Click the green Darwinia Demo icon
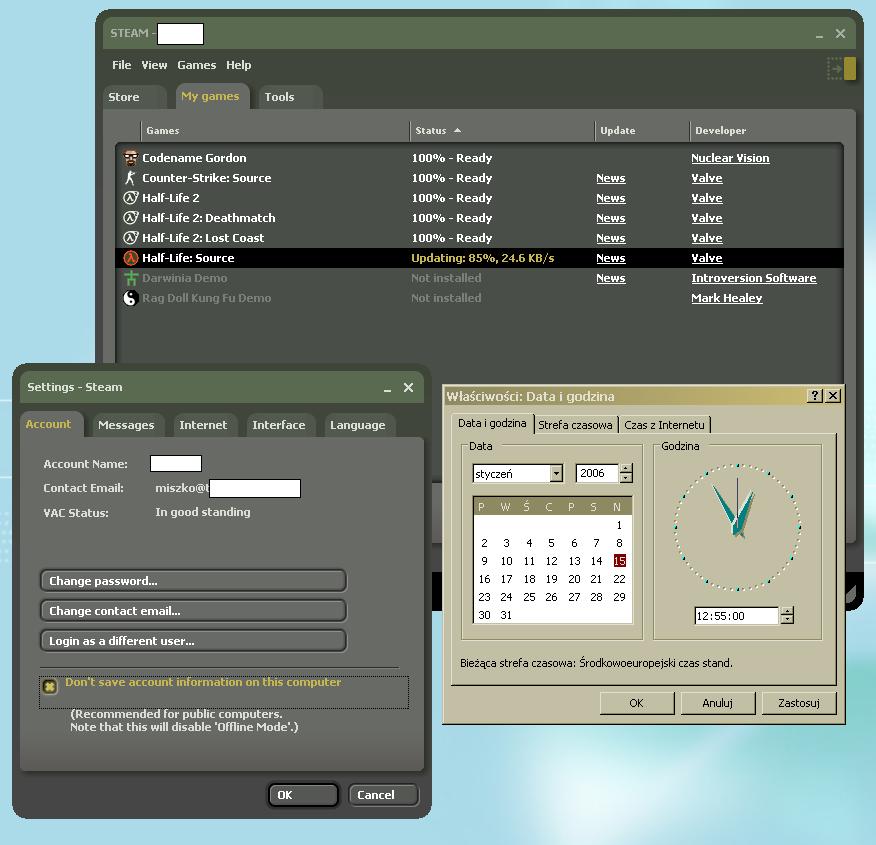The image size is (876, 845). [131, 278]
